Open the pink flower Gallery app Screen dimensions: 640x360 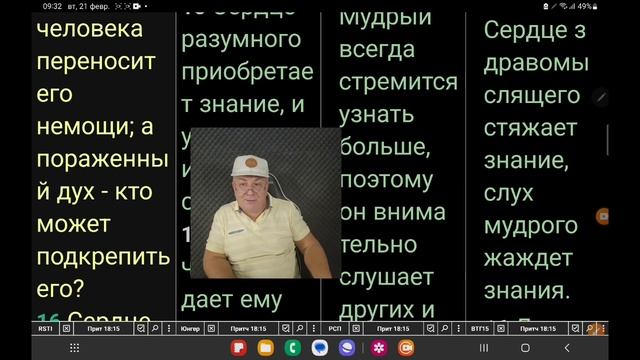(x=379, y=348)
